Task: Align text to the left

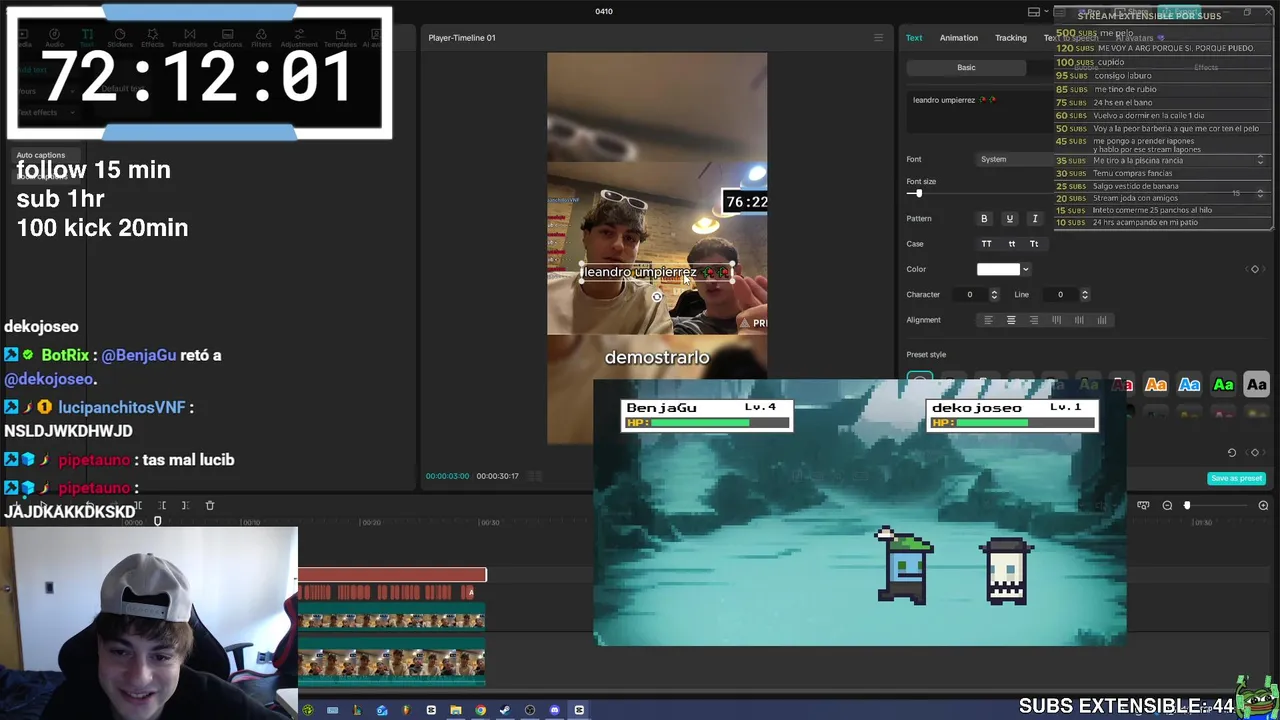Action: coord(988,320)
